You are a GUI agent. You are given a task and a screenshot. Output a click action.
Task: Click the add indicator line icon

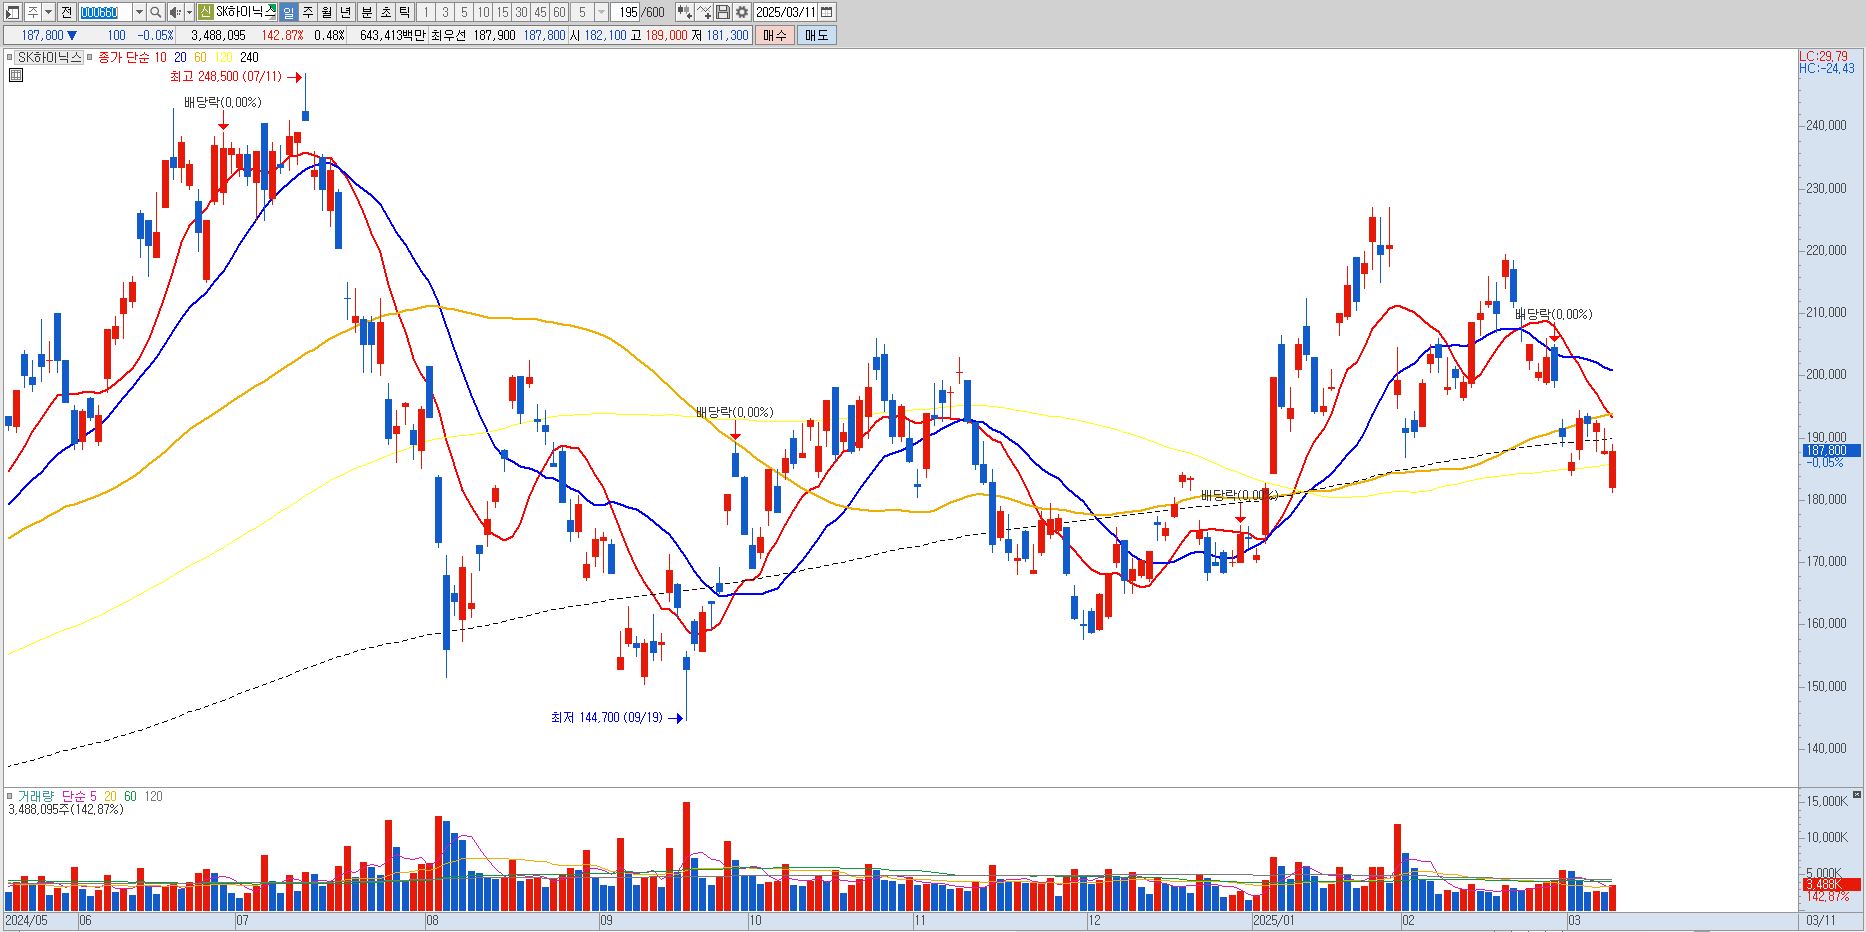704,12
